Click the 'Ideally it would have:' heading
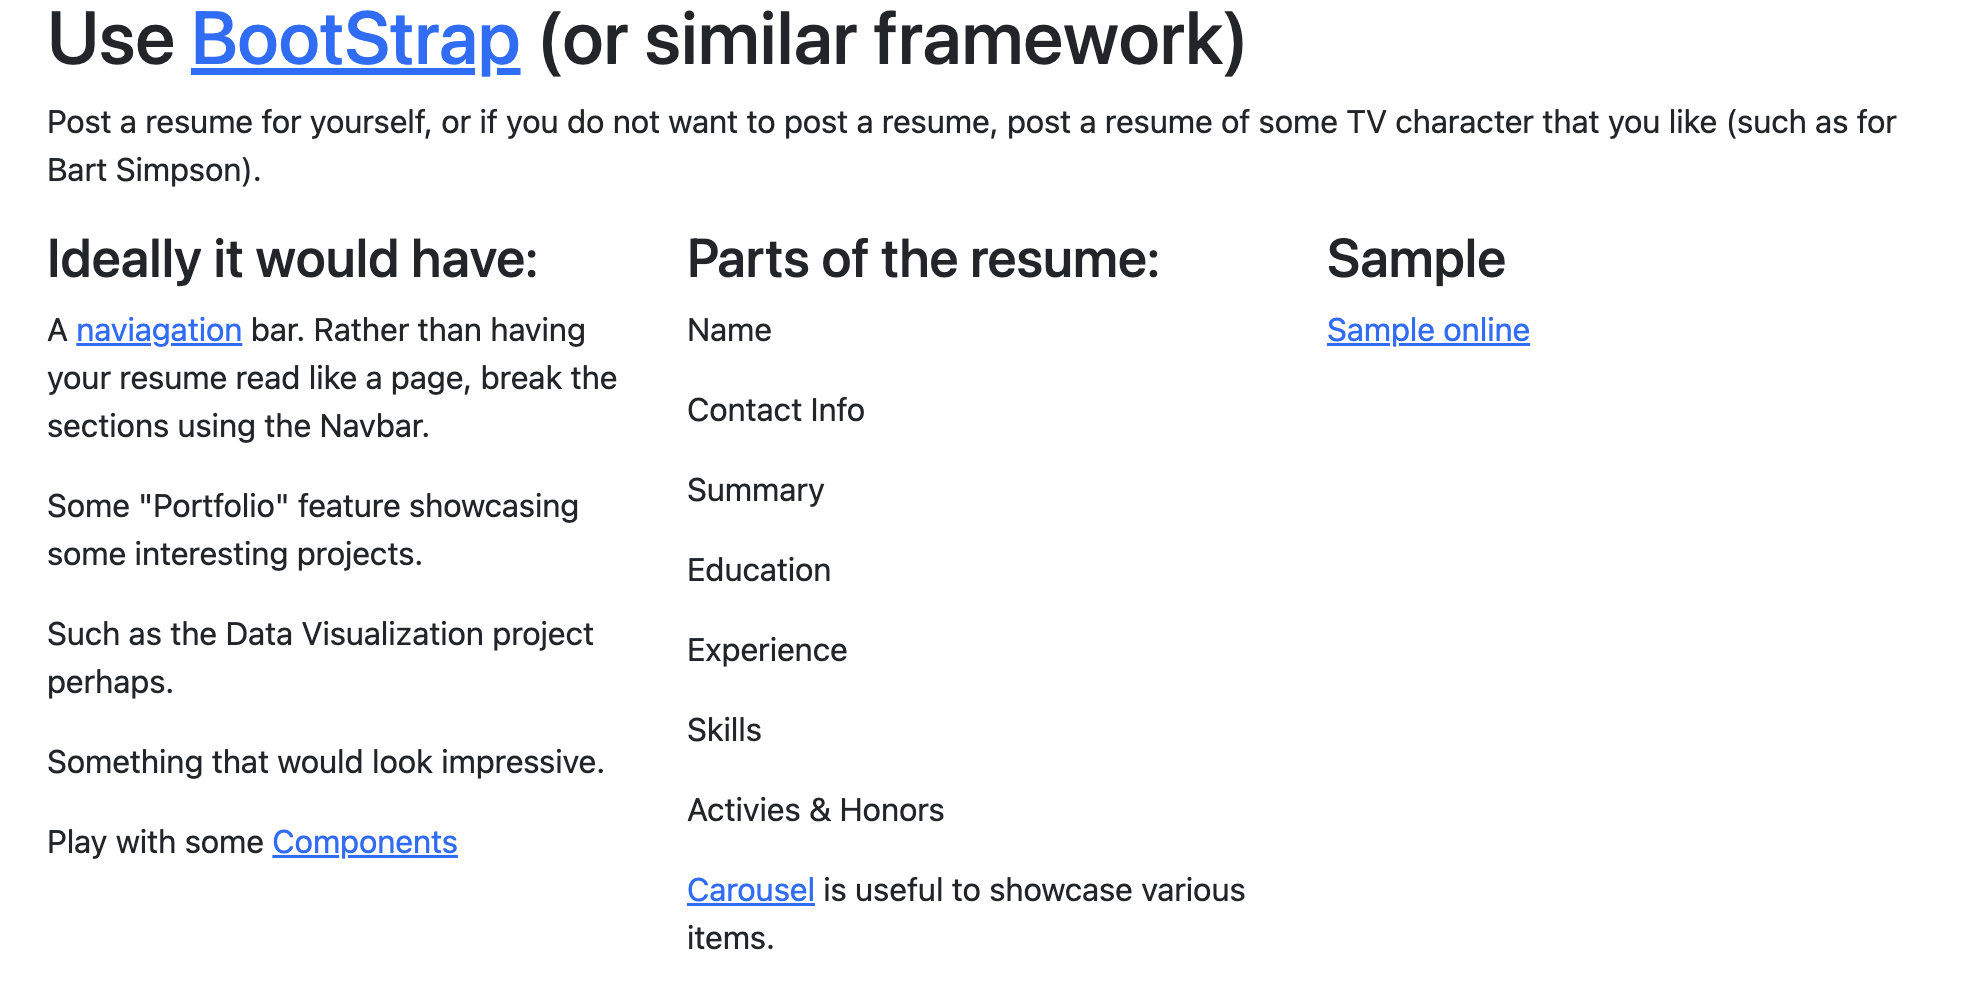This screenshot has width=1968, height=998. coord(292,259)
